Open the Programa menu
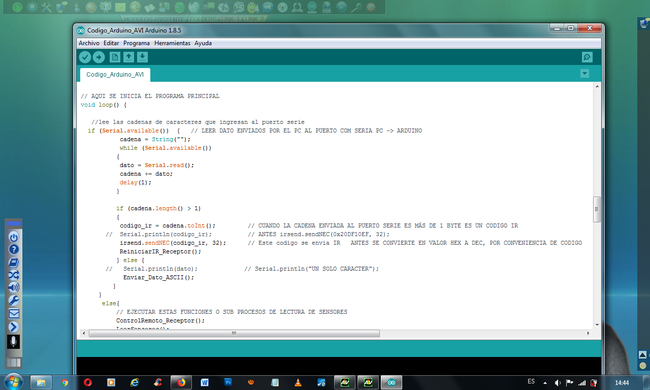This screenshot has width=650, height=390. [x=136, y=43]
